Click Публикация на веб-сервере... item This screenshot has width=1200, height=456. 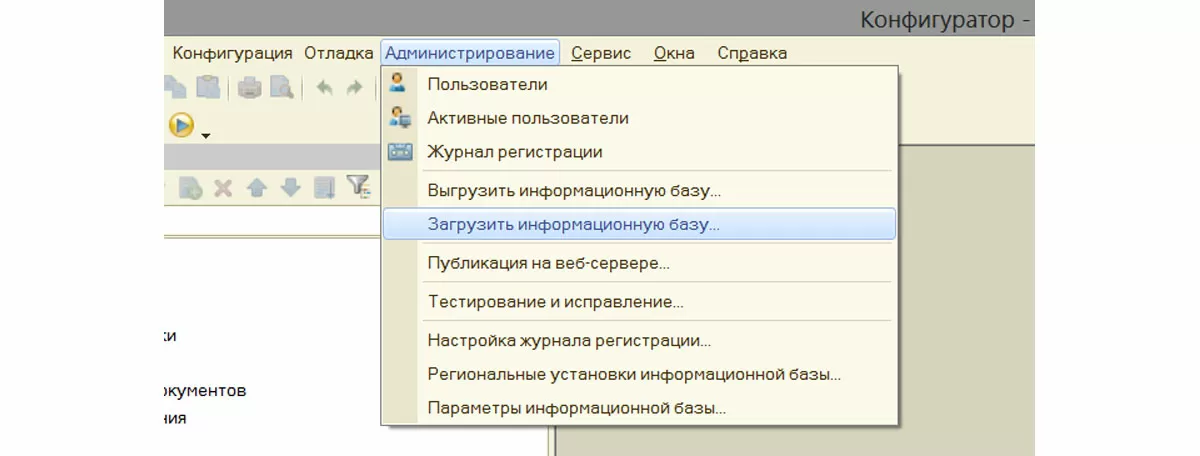[x=548, y=264]
